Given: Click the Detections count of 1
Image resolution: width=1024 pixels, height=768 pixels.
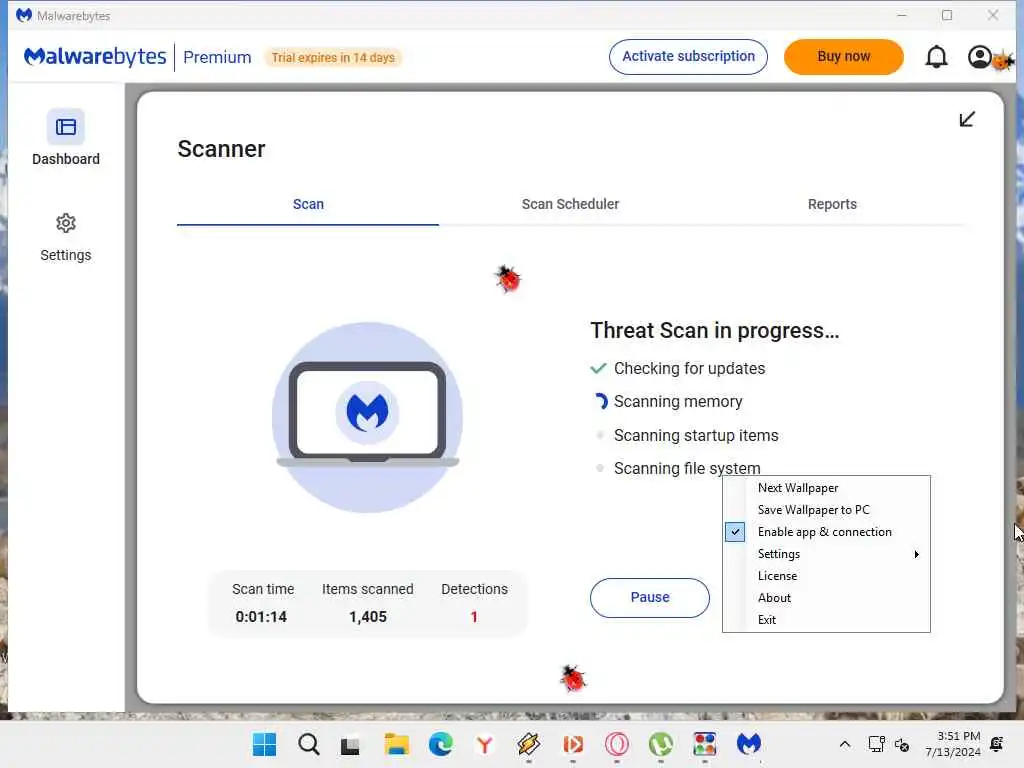Looking at the screenshot, I should pos(474,617).
